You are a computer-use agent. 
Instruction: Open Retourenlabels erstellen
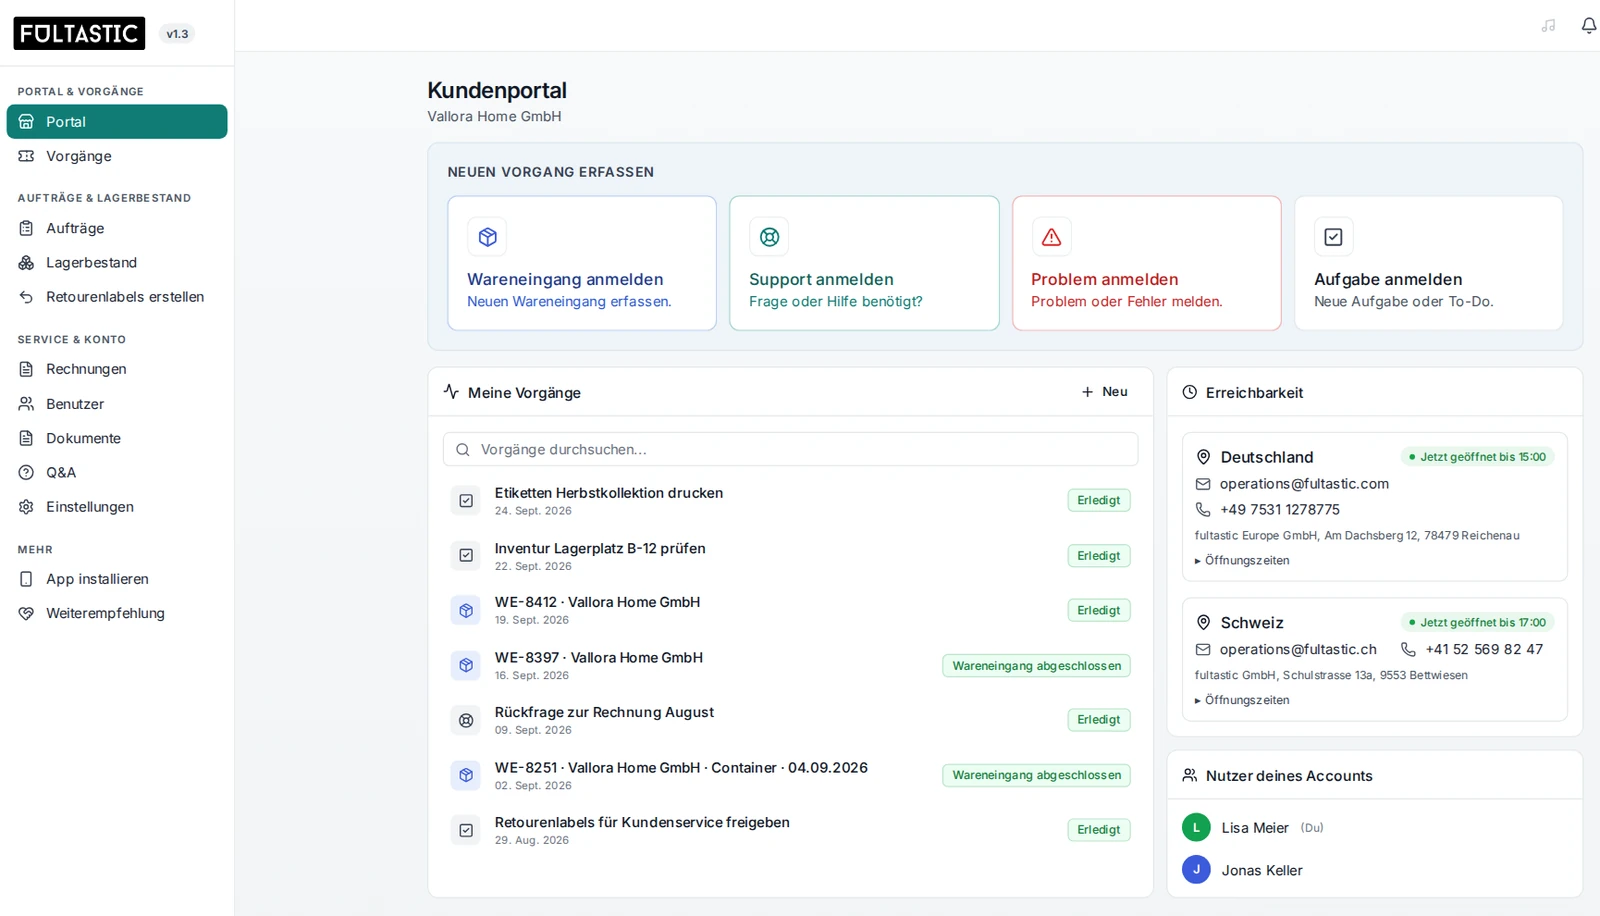pos(117,297)
